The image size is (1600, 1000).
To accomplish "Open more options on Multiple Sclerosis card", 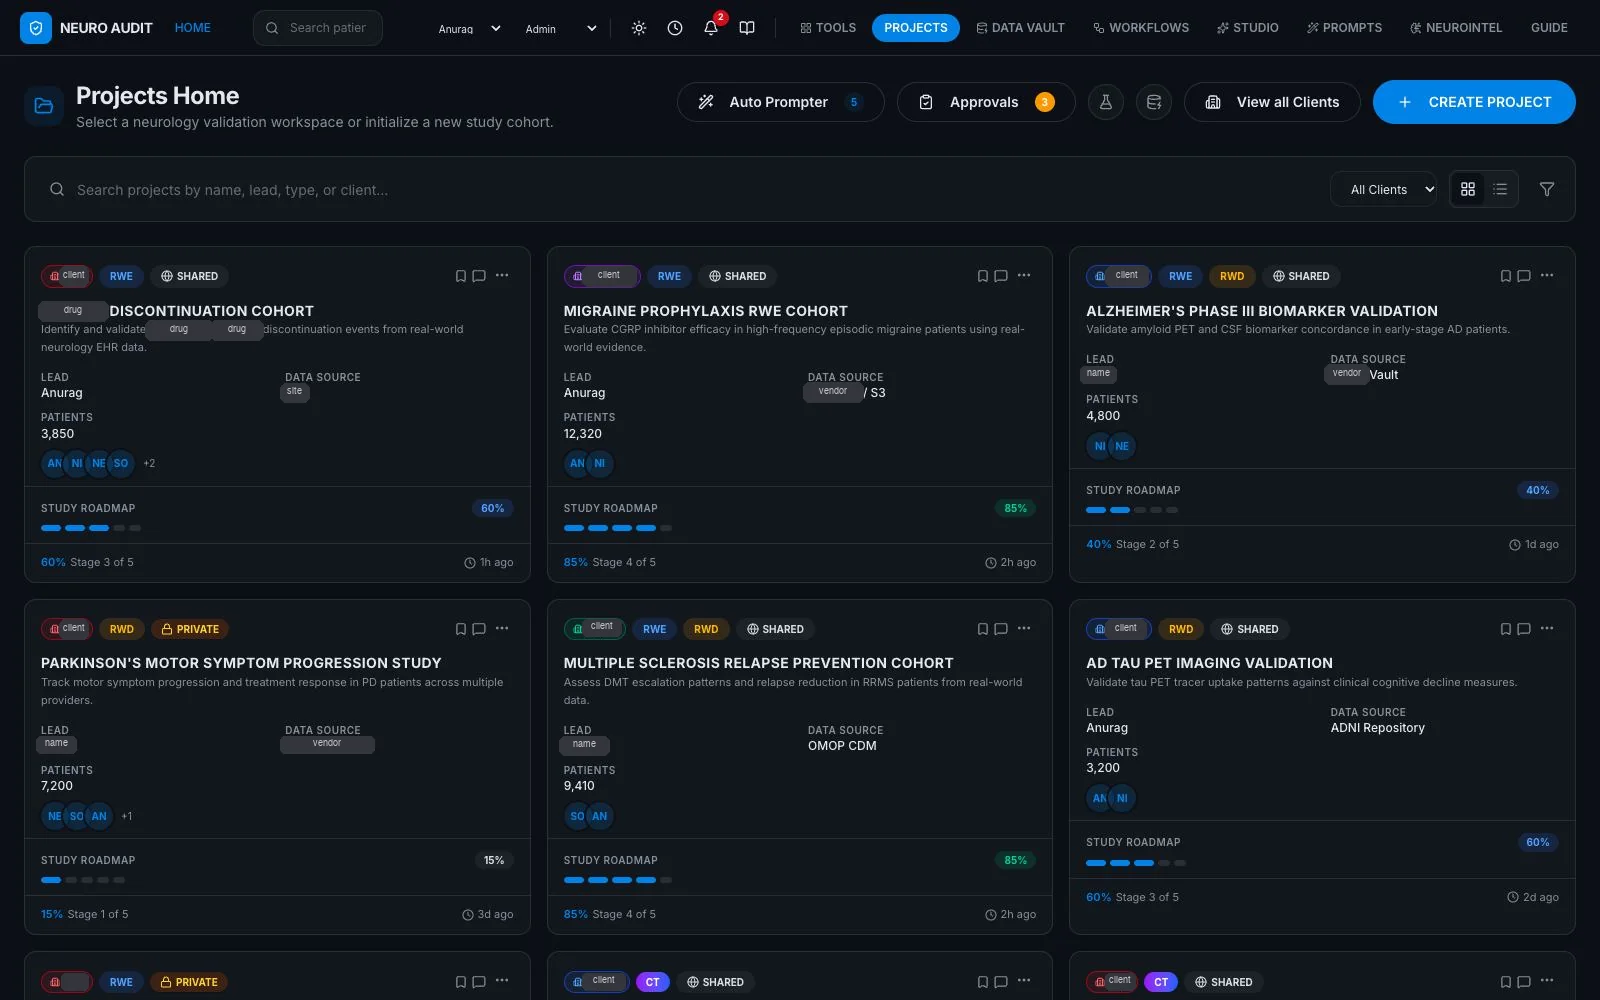I will [x=1024, y=628].
